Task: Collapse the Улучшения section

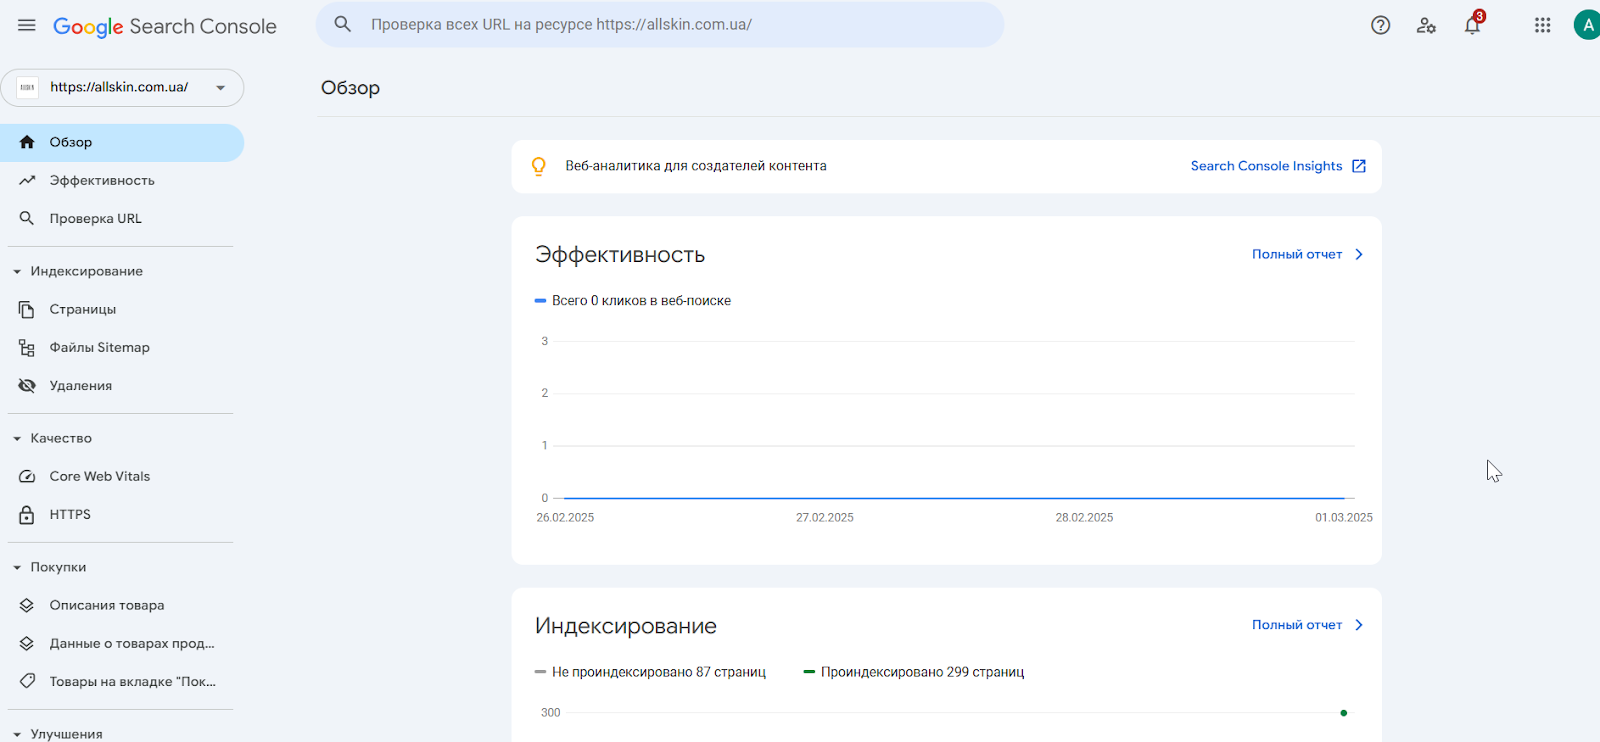Action: (17, 734)
